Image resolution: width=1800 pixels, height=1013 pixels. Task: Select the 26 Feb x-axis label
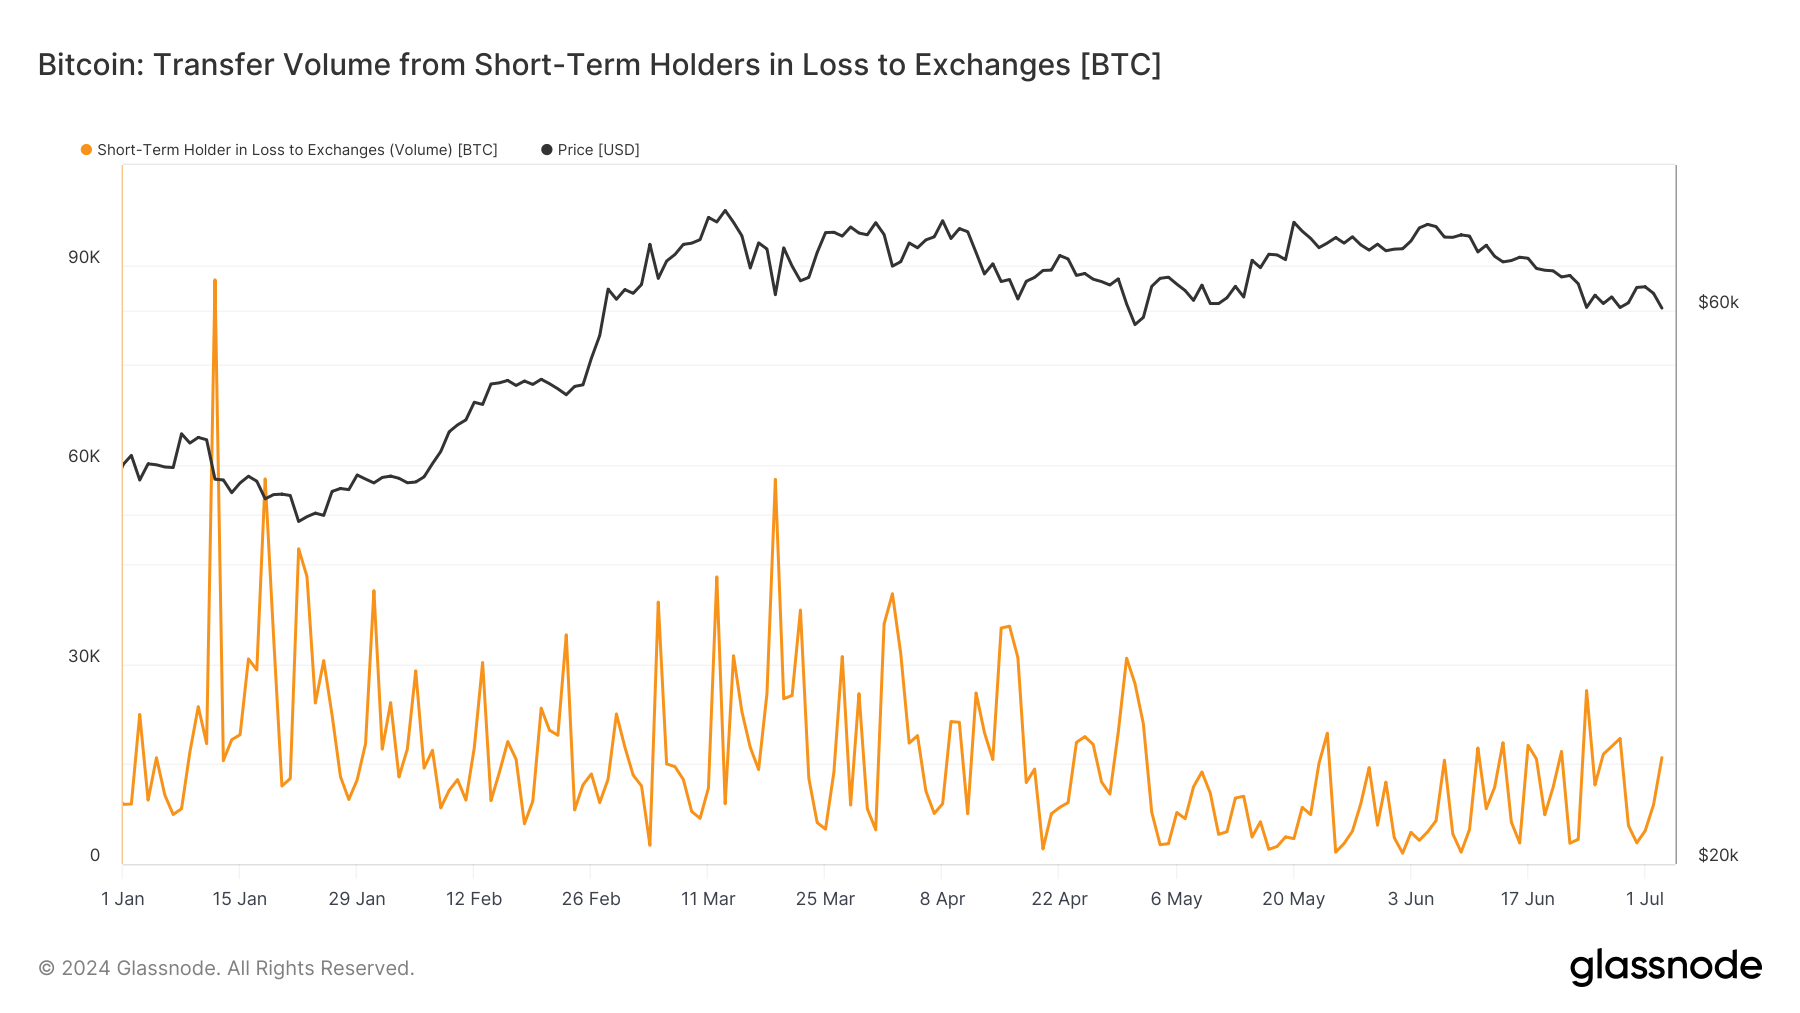tap(591, 899)
